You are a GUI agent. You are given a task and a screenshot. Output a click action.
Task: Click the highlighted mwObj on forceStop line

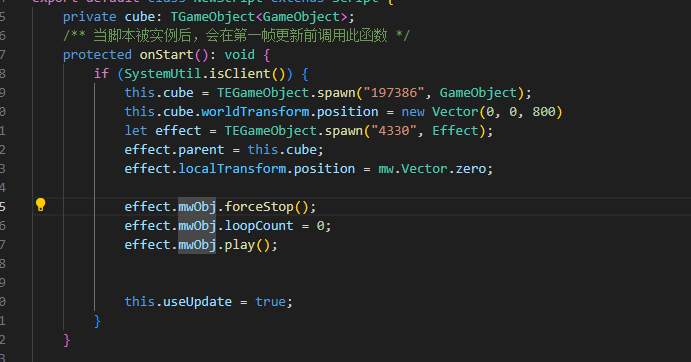[x=197, y=207]
